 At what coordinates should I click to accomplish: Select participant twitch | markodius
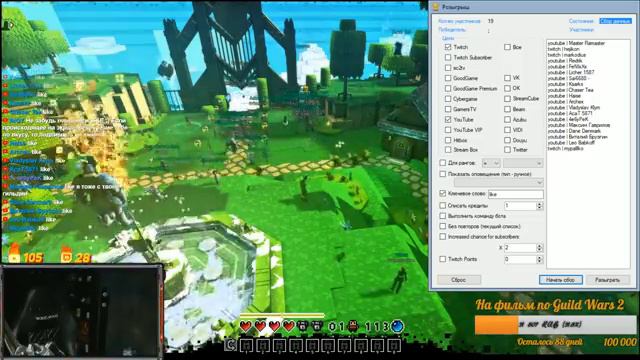[567, 55]
